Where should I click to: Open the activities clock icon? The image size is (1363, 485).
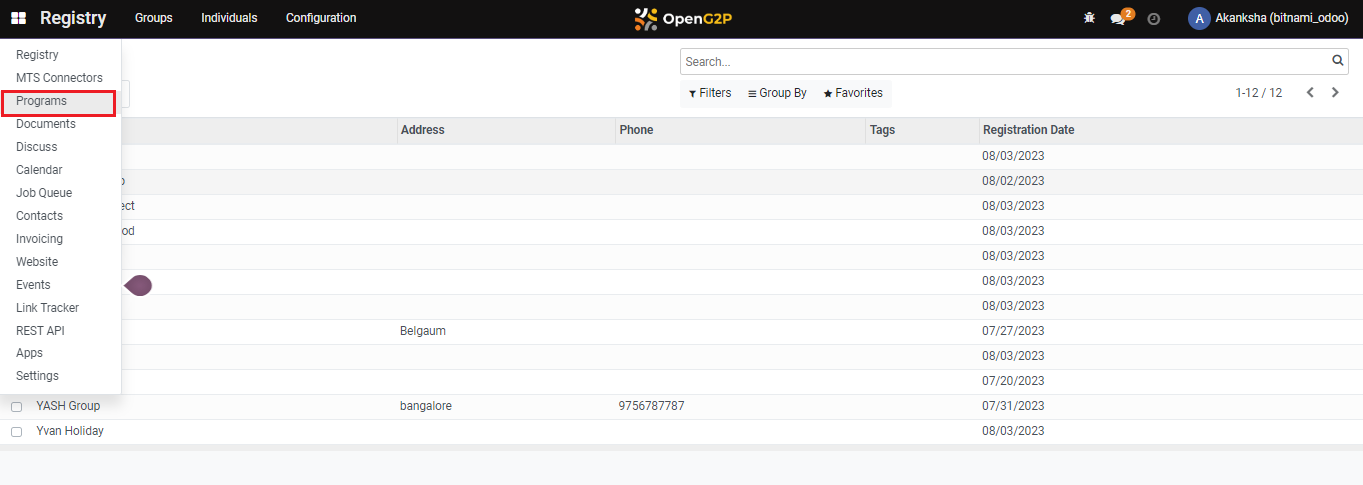(x=1153, y=19)
